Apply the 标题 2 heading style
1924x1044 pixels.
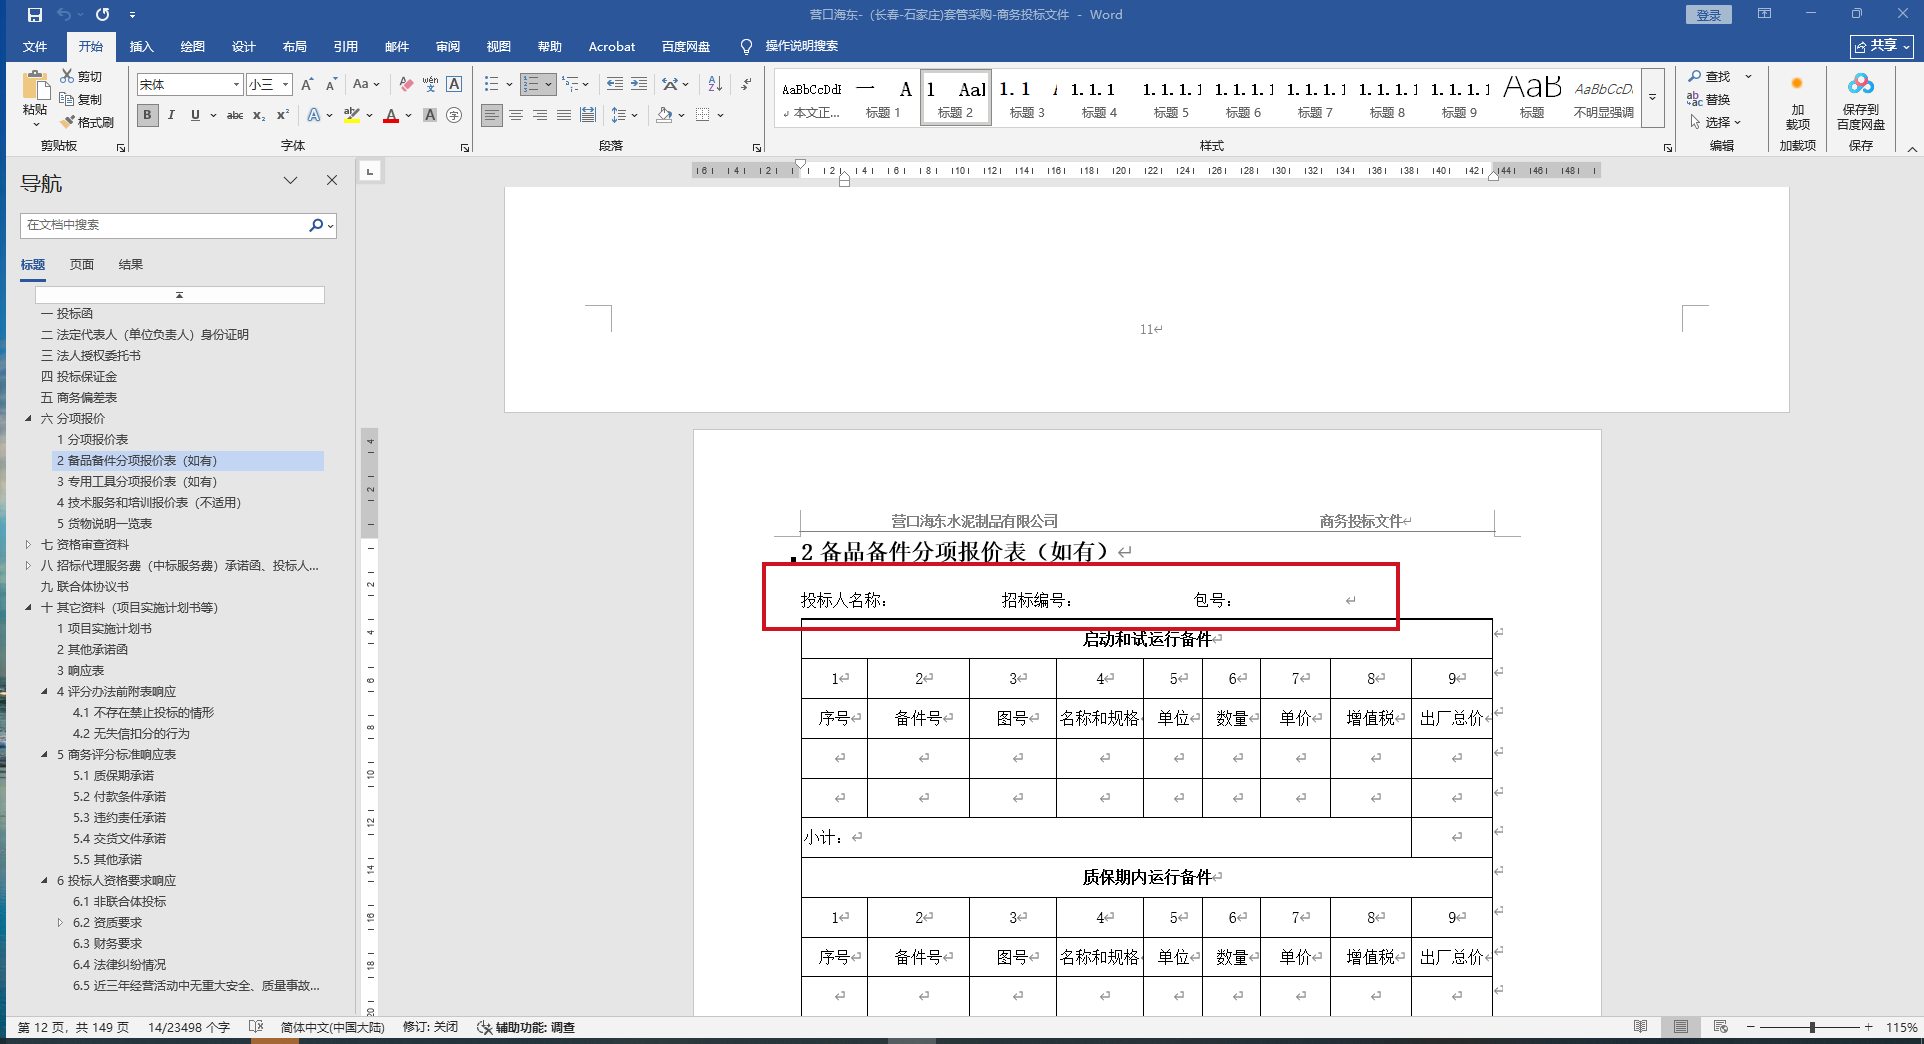pyautogui.click(x=955, y=98)
